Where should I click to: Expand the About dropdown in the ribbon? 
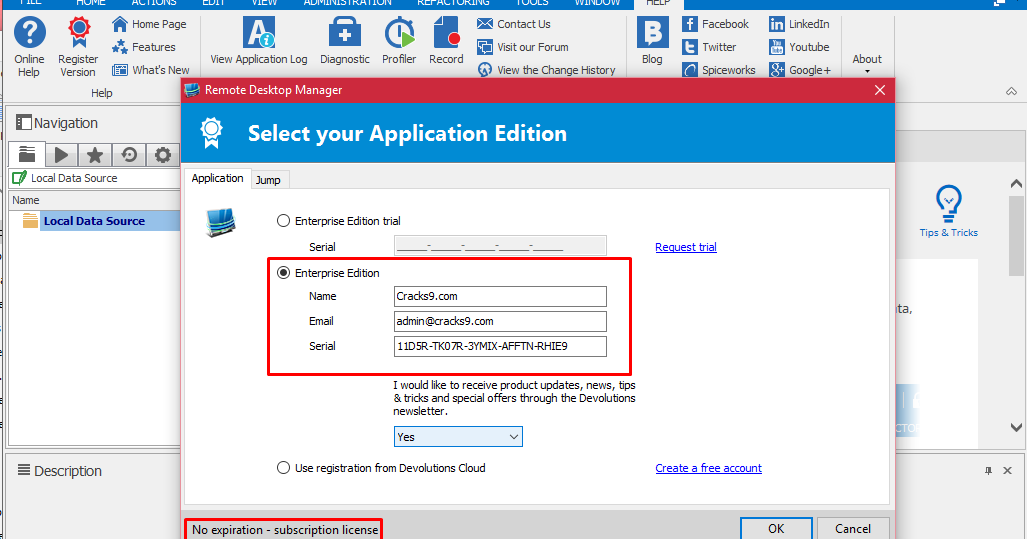click(x=867, y=64)
